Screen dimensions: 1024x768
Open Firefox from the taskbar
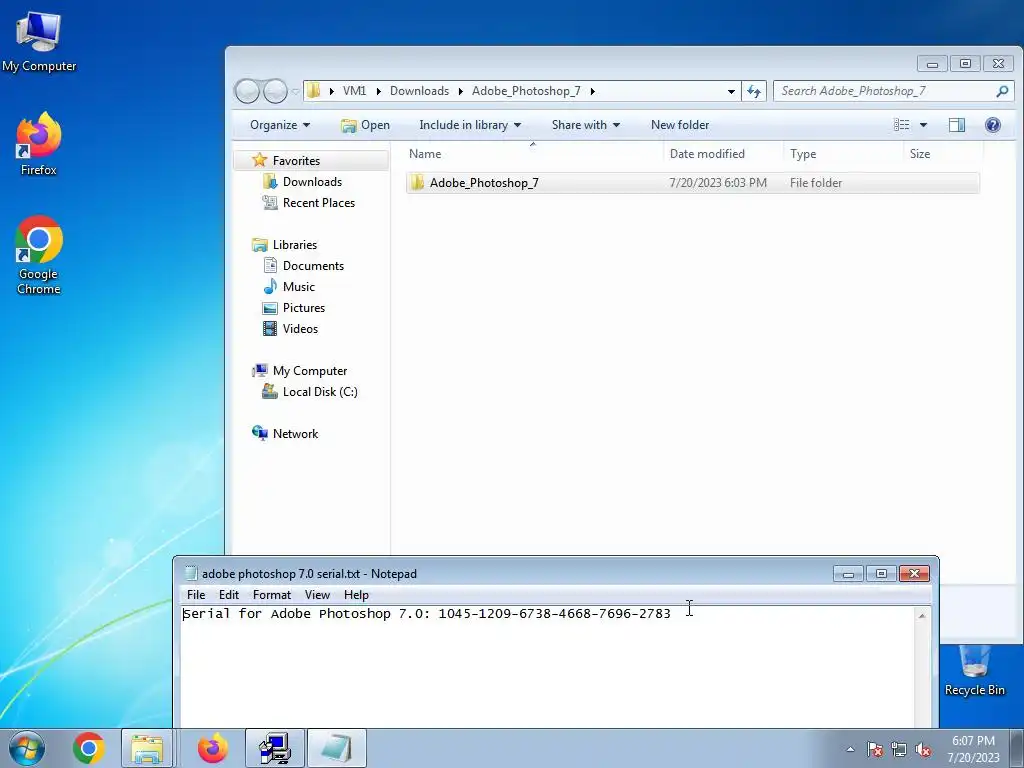click(x=212, y=748)
